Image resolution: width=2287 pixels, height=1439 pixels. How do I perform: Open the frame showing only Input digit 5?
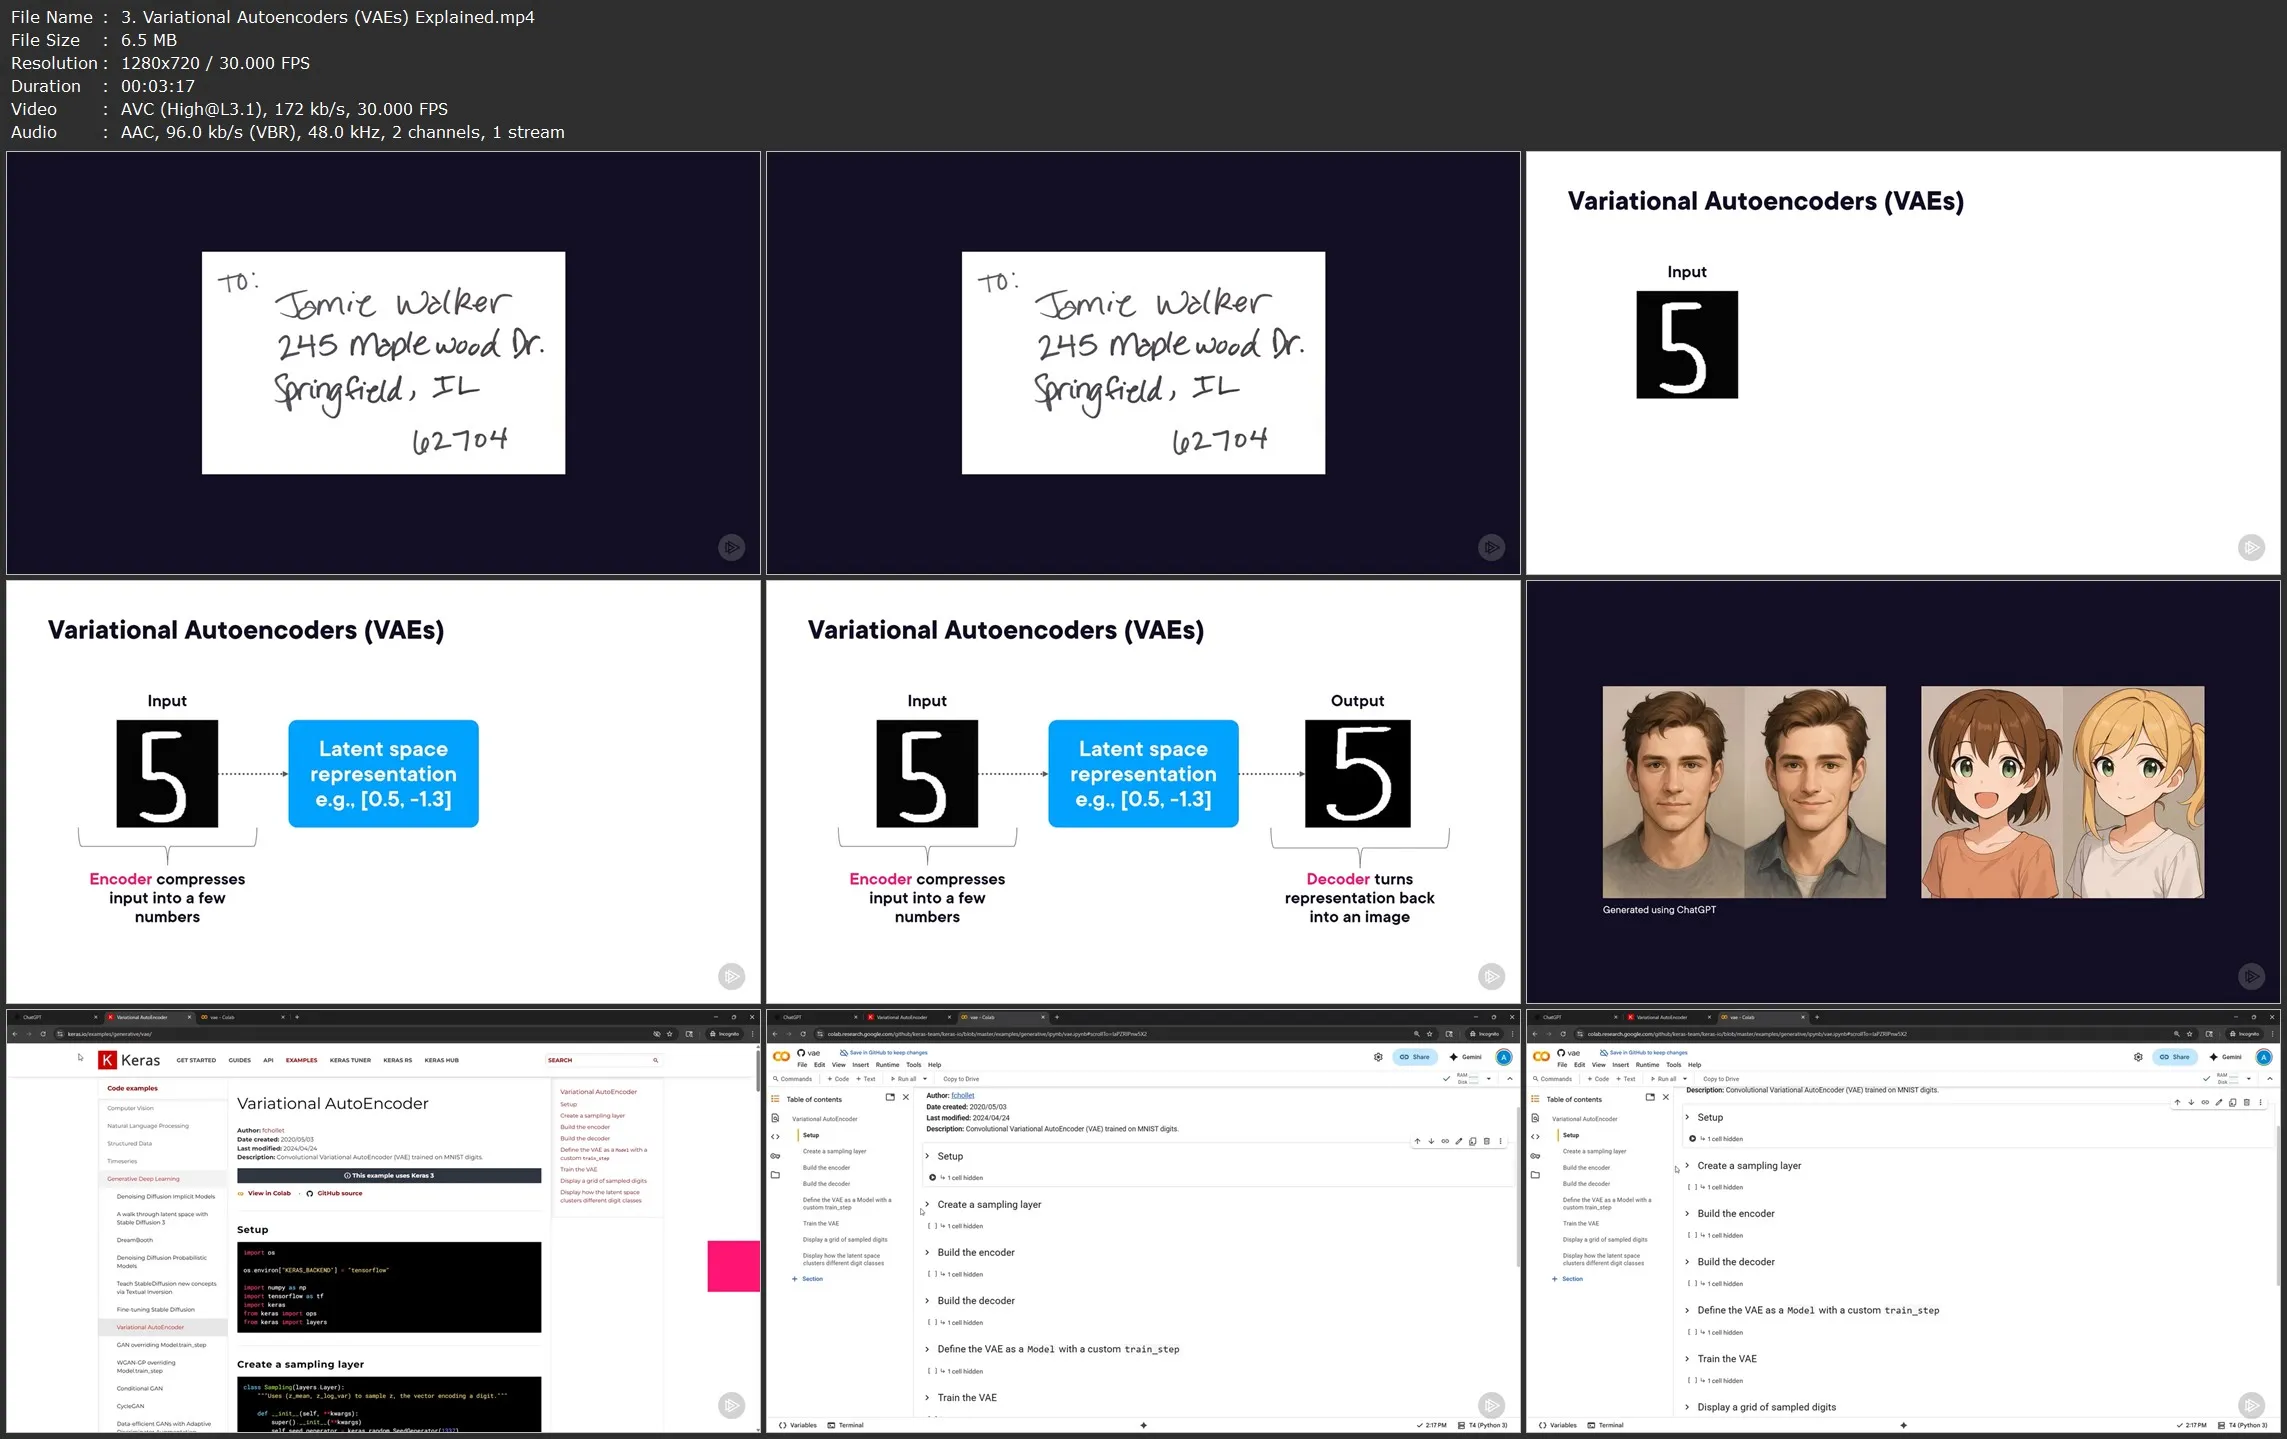tap(1903, 363)
